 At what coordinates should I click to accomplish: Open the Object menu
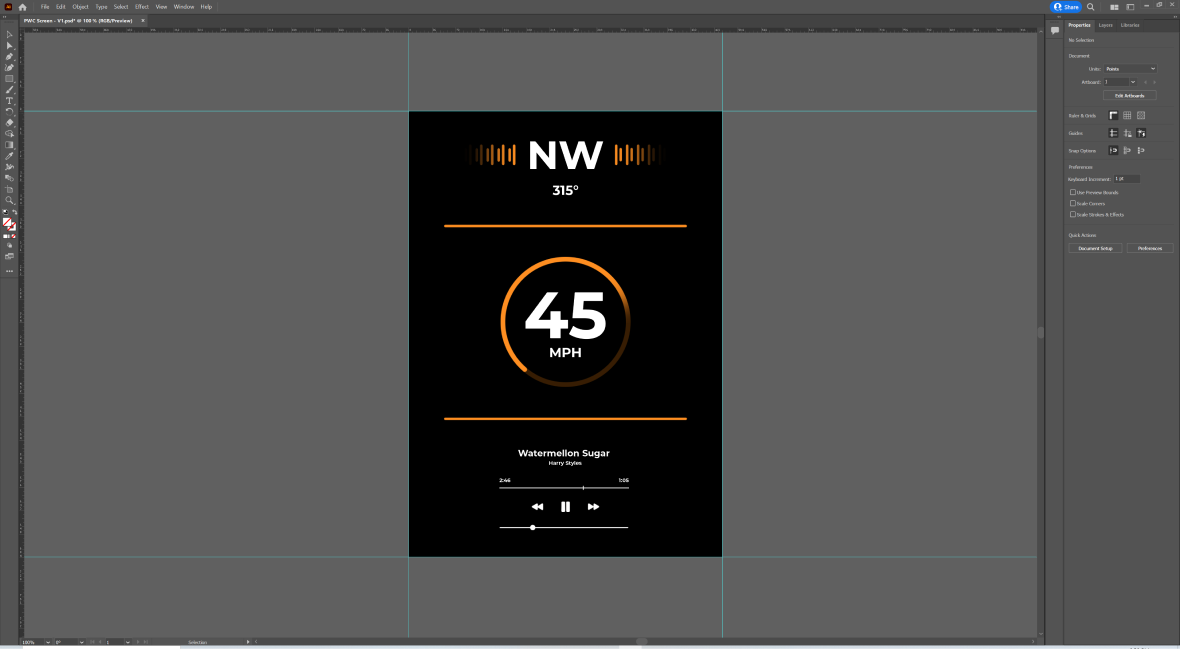[80, 7]
